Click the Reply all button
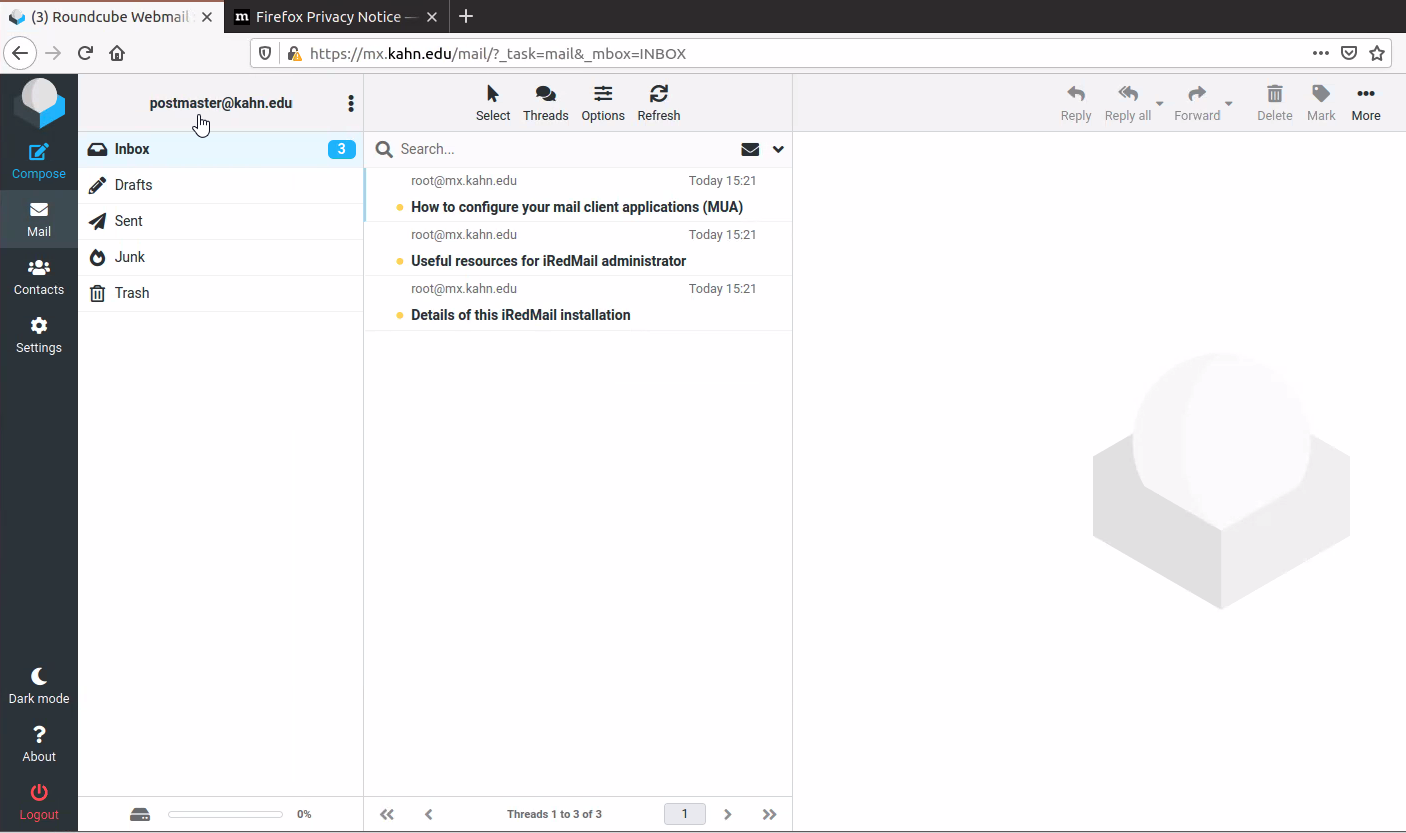Image resolution: width=1406 pixels, height=833 pixels. coord(1128,103)
